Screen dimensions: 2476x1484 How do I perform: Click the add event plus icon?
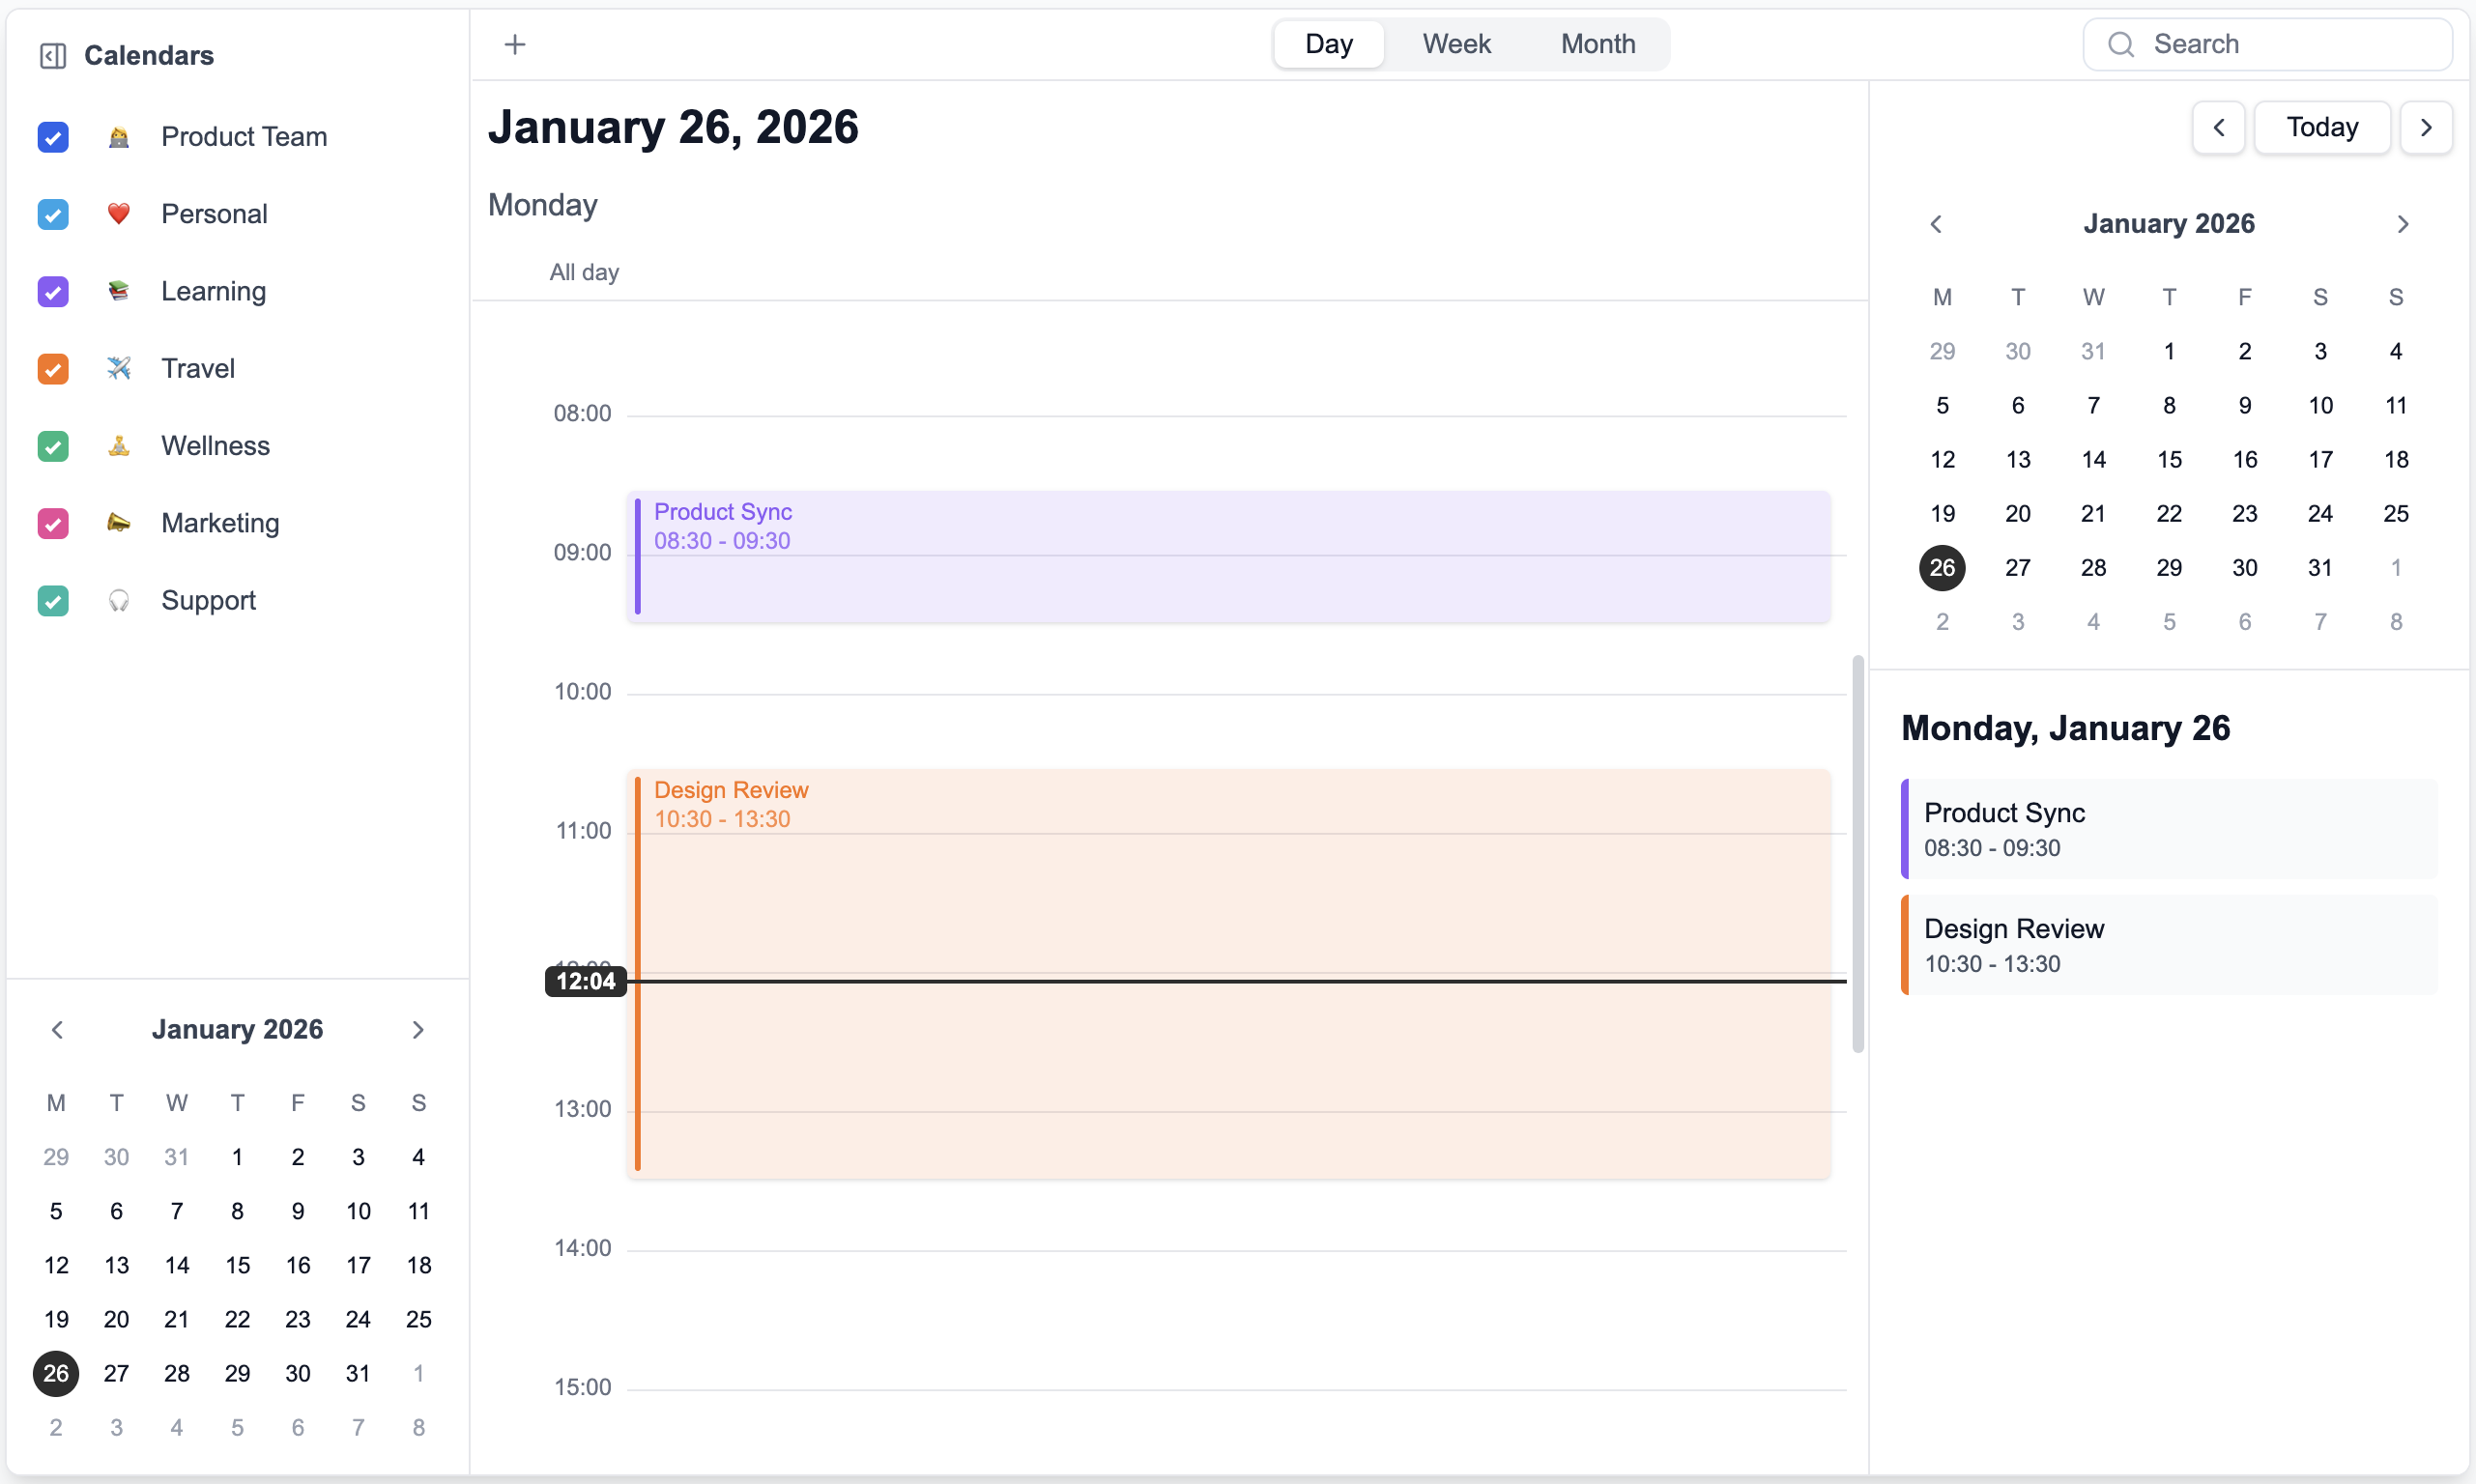tap(515, 43)
